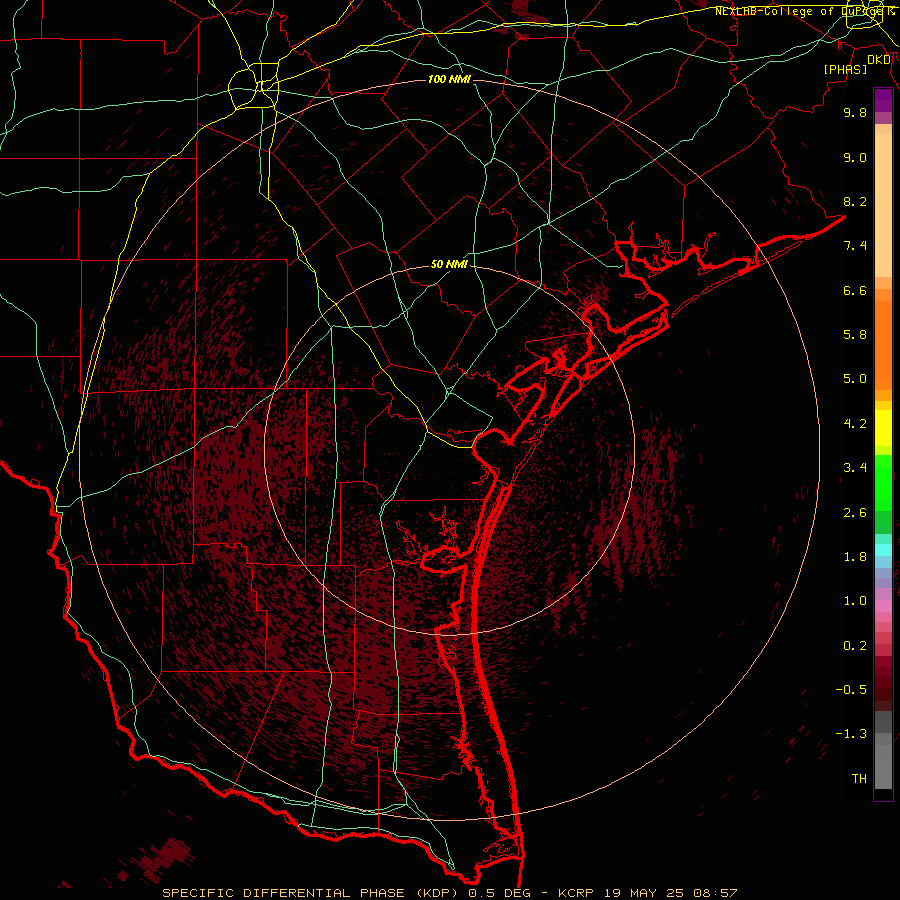
Task: Click the gray band at the bottom of the color scale
Action: point(883,761)
